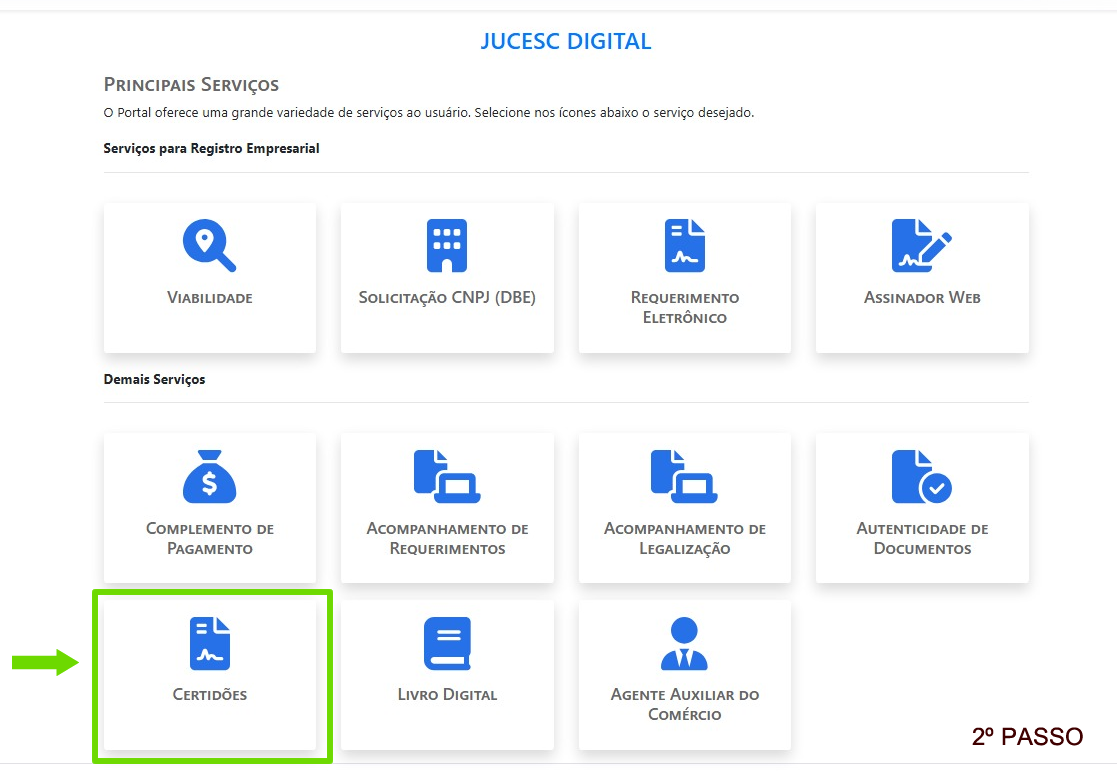Click the "JUCESC DIGITAL" page title

565,42
